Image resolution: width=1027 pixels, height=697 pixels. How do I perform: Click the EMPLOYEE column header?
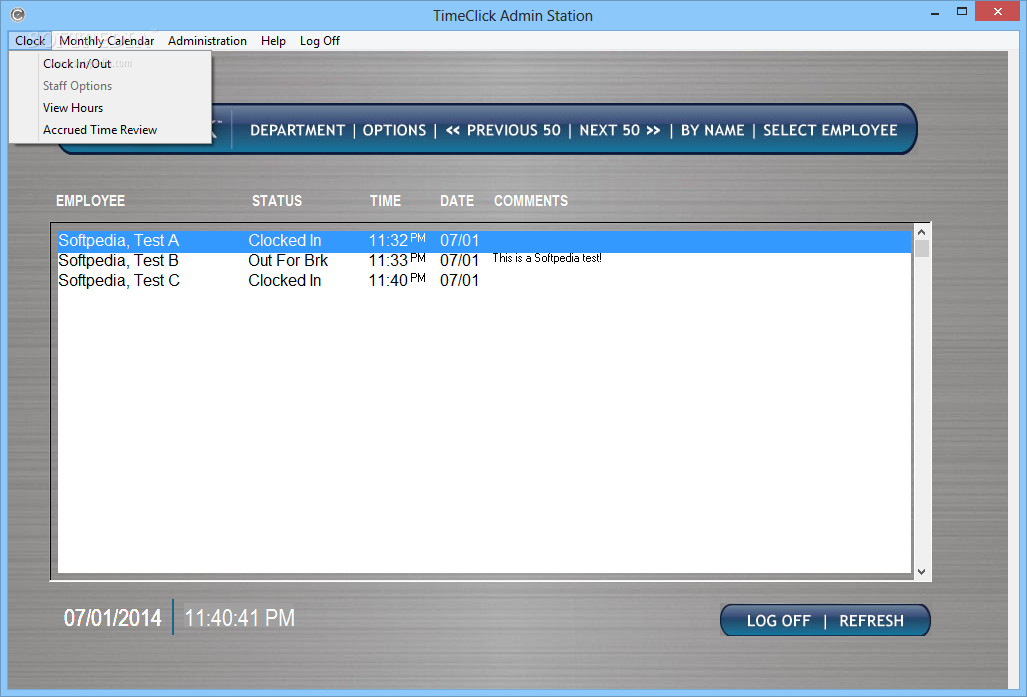point(90,201)
